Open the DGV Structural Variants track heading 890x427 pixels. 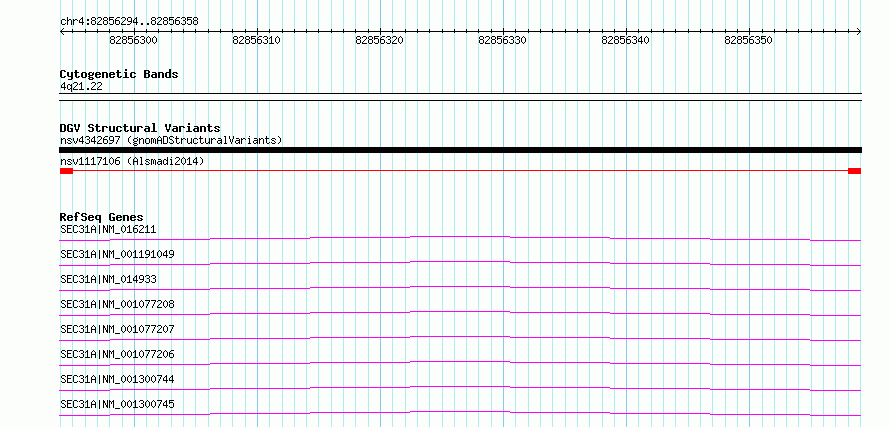coord(140,128)
